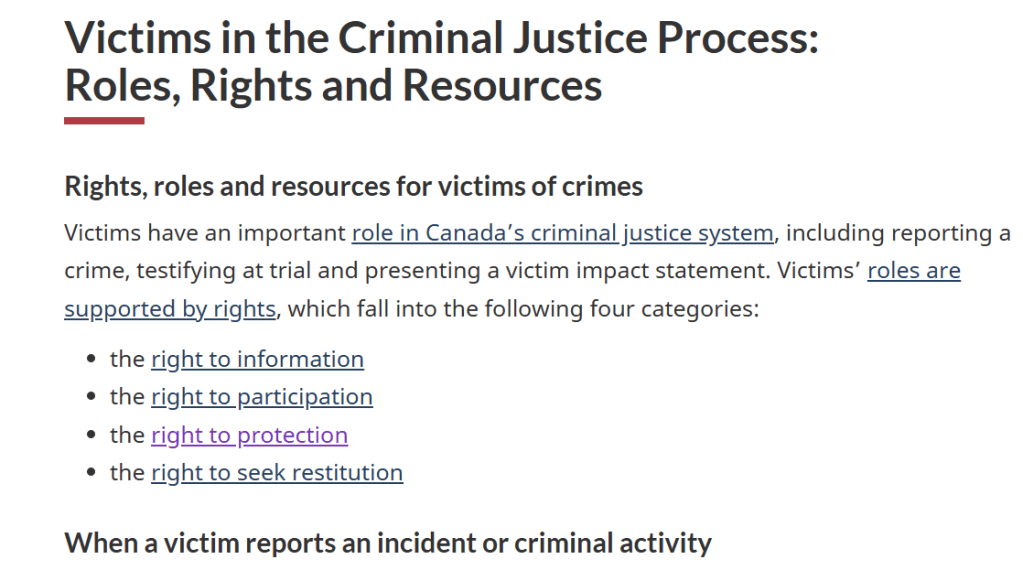This screenshot has width=1023, height=570.
Task: Open the "role in Canada's criminal justice system" link
Action: coord(562,234)
